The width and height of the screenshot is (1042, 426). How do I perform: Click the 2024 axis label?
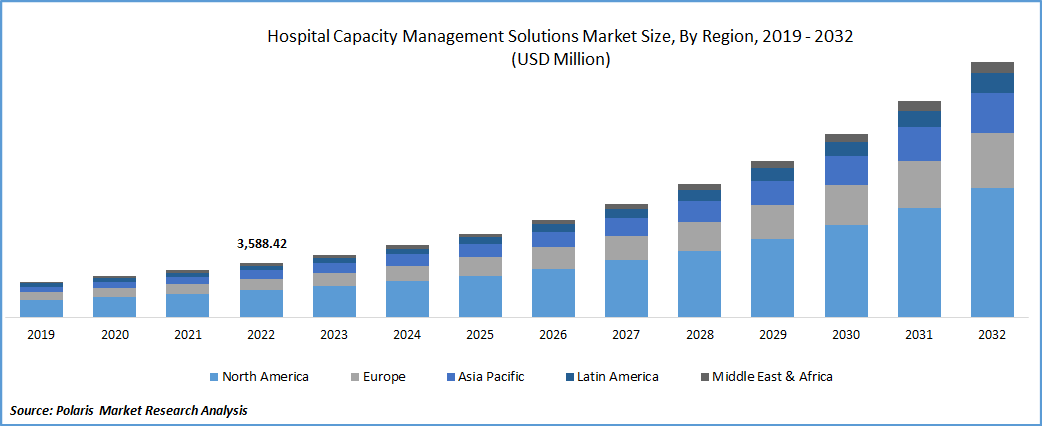pyautogui.click(x=407, y=335)
